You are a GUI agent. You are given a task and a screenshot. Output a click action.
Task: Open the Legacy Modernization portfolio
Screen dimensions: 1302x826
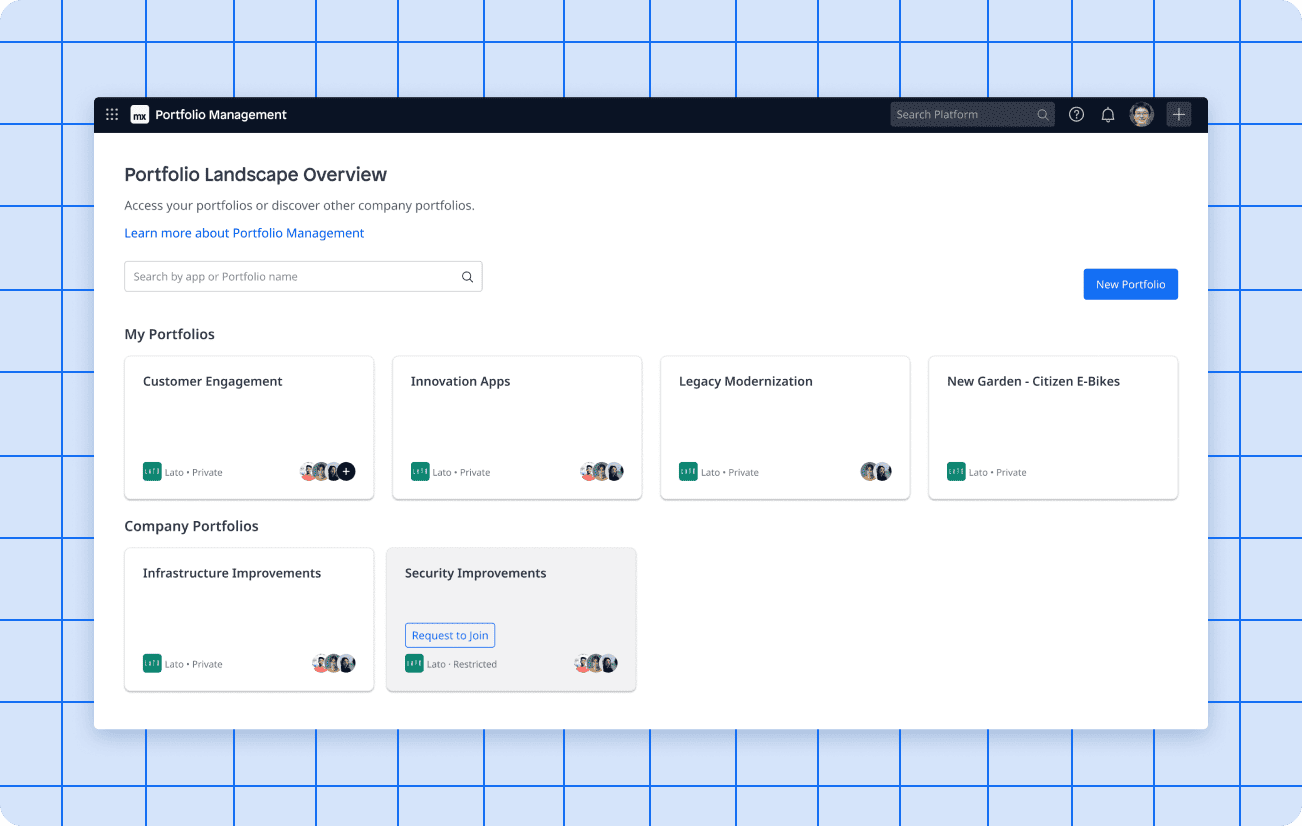coord(785,420)
